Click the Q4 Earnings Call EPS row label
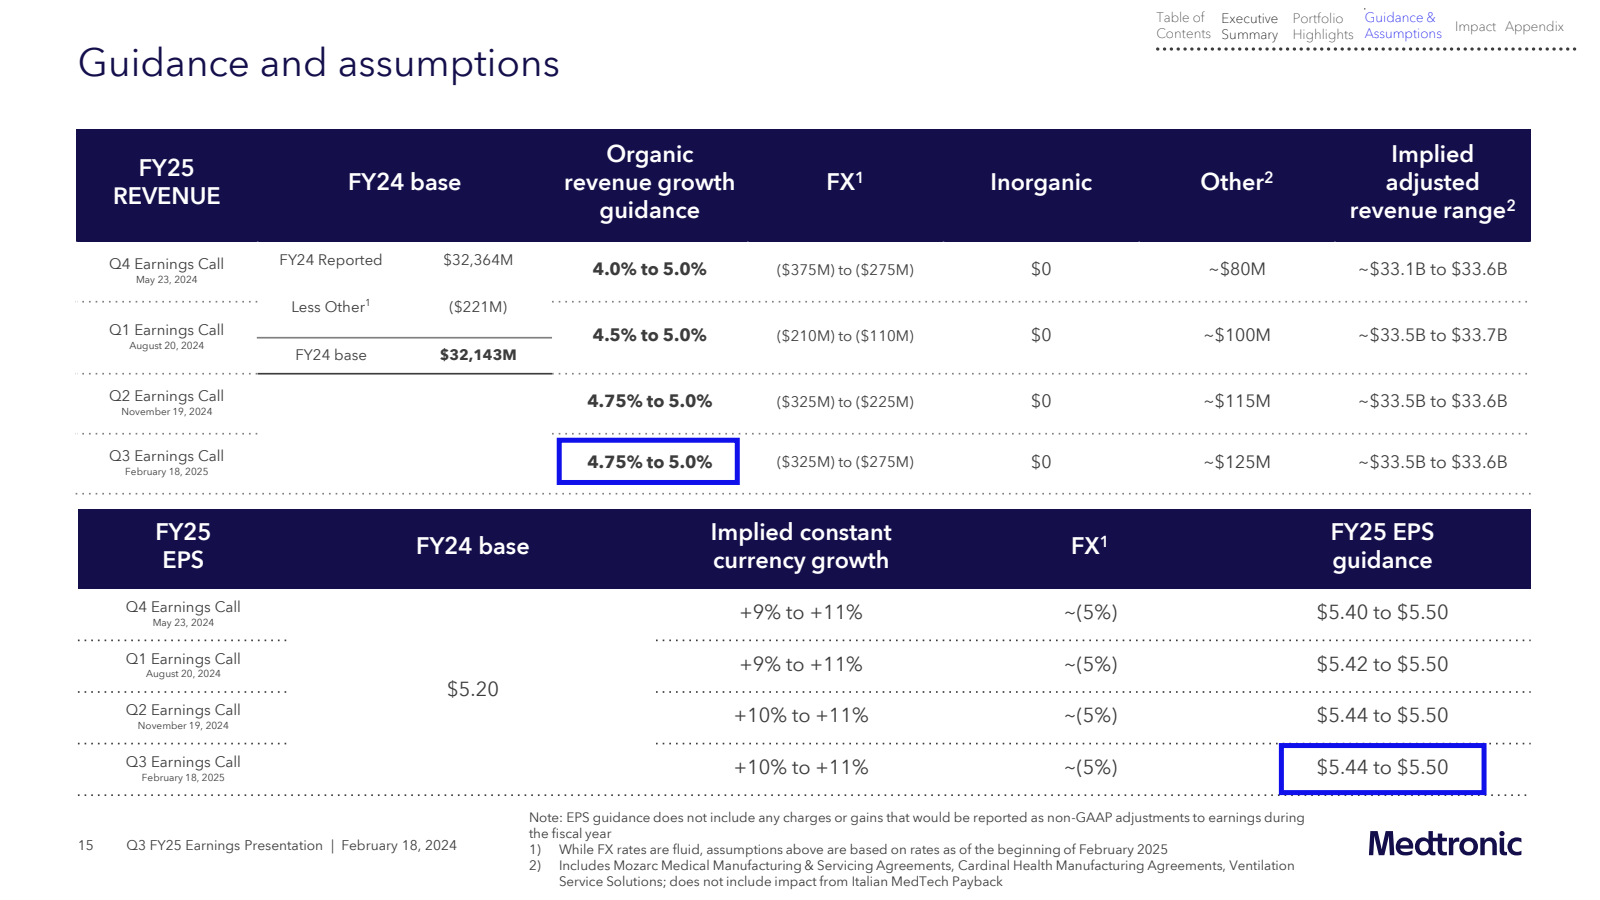The image size is (1600, 900). click(183, 613)
